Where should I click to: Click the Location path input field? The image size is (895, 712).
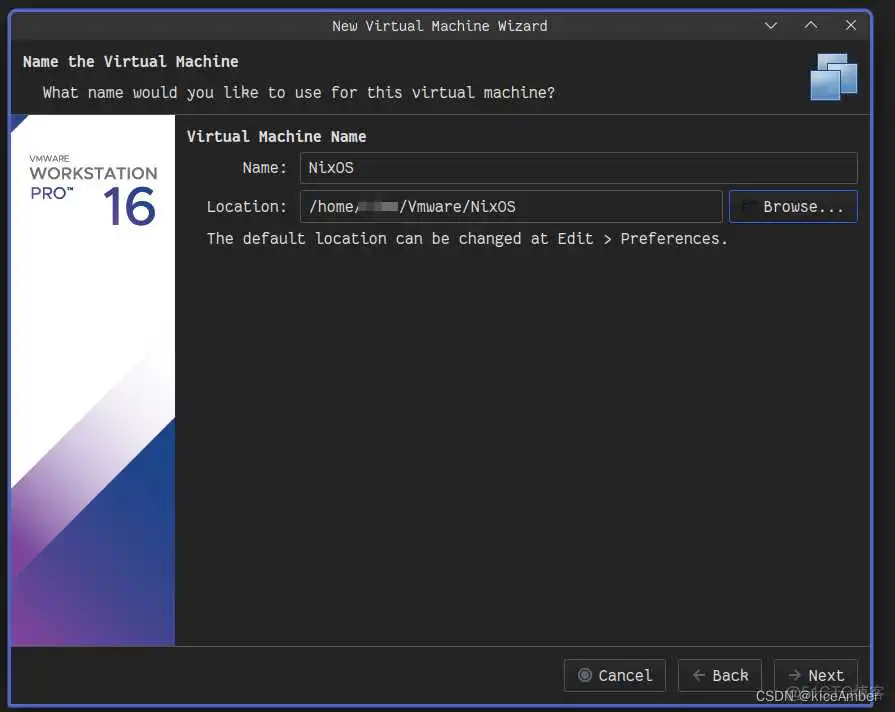(x=512, y=206)
